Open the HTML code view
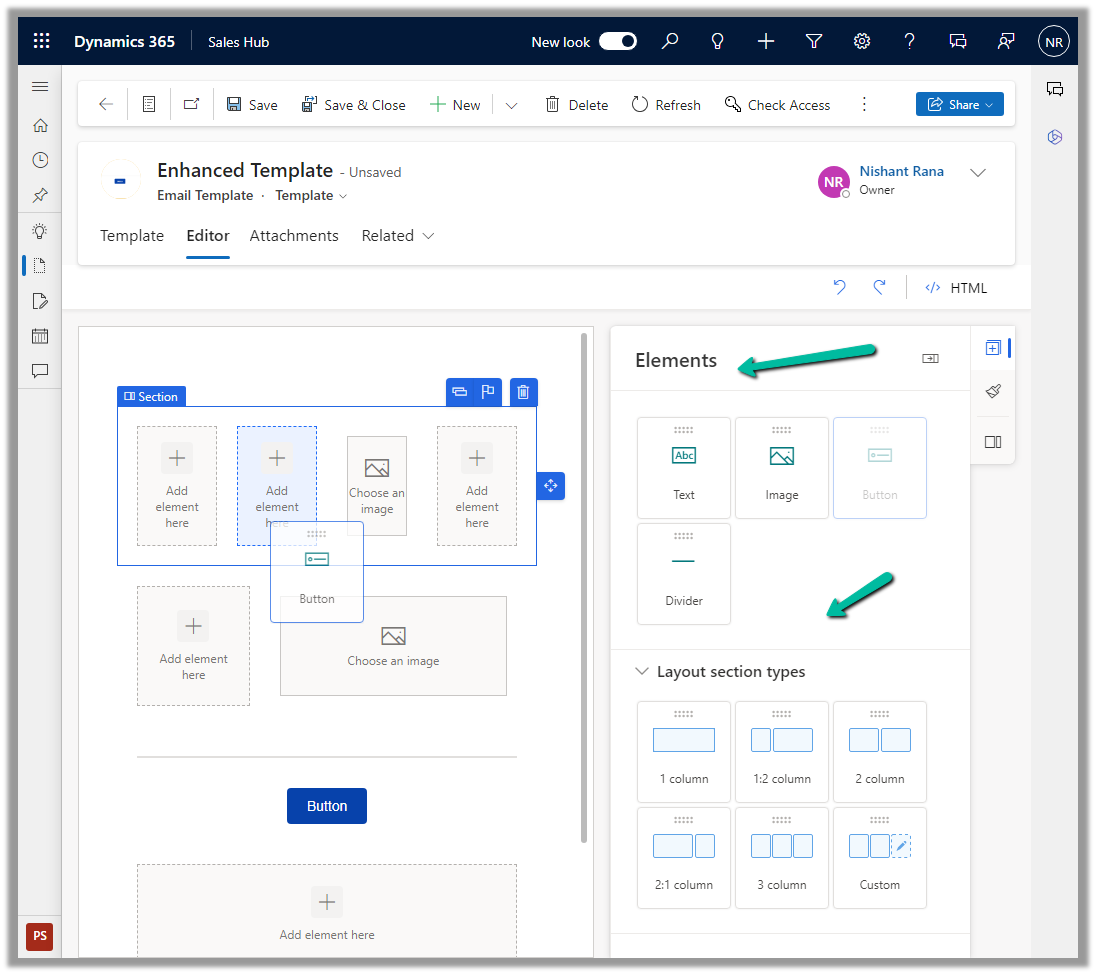Image resolution: width=1096 pixels, height=975 pixels. [957, 288]
